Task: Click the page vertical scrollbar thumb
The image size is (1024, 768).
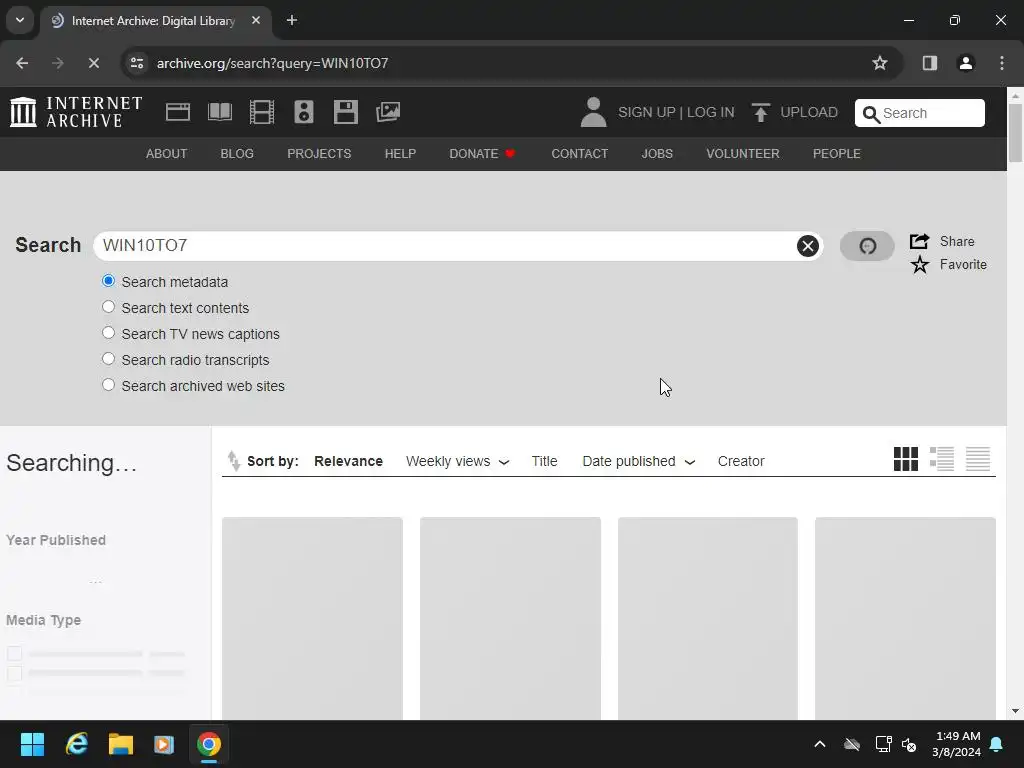Action: (1015, 133)
